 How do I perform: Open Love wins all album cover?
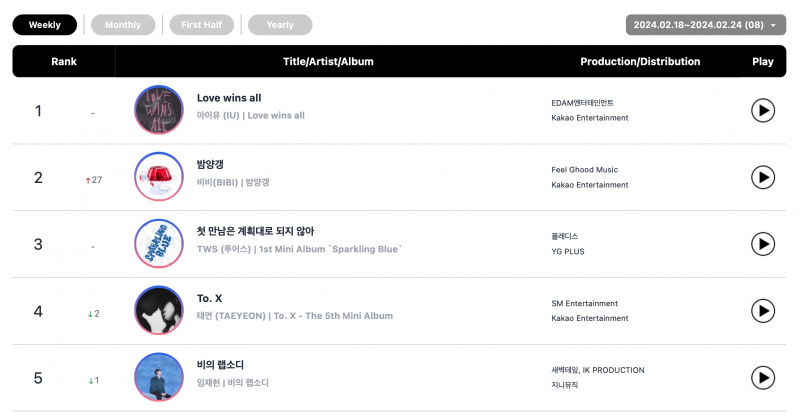(x=159, y=110)
